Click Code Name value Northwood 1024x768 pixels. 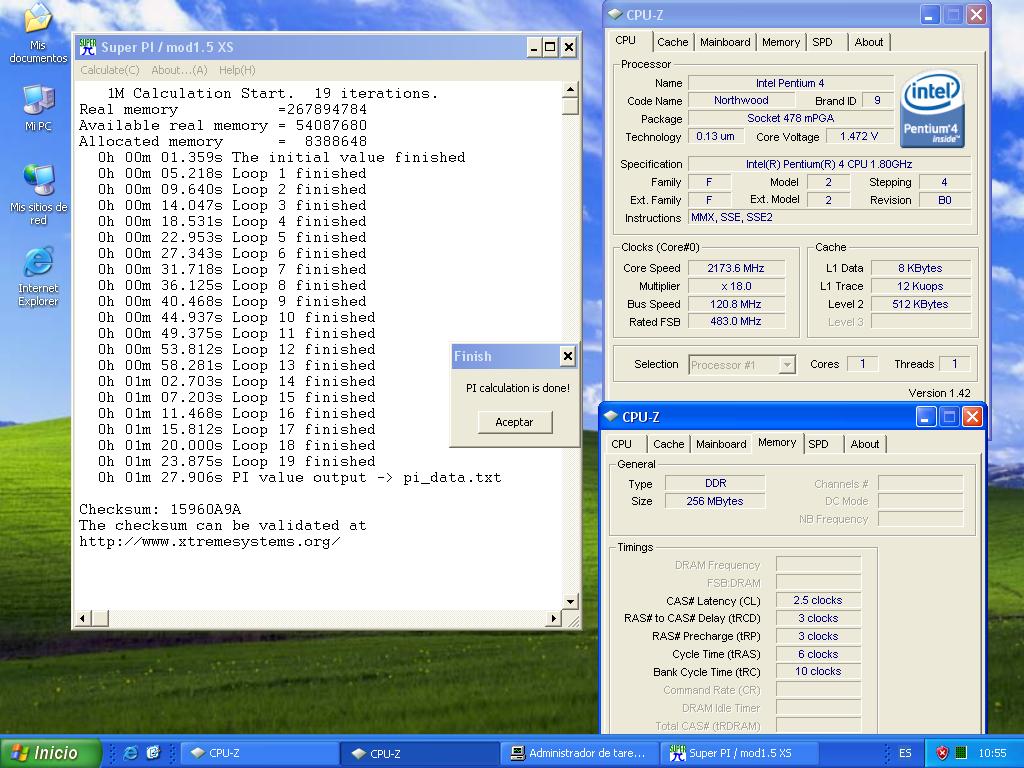tap(741, 100)
